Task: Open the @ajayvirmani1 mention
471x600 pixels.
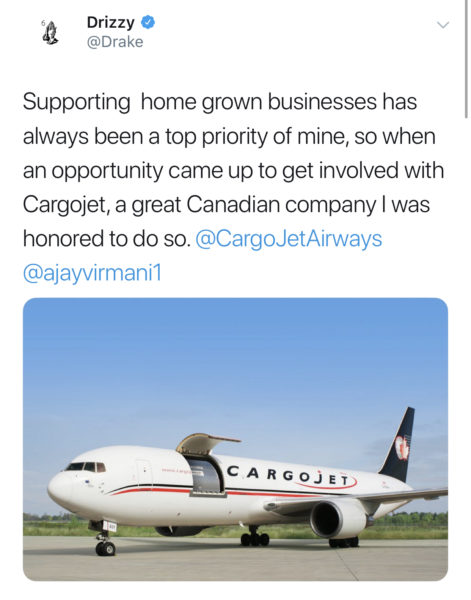Action: 92,273
